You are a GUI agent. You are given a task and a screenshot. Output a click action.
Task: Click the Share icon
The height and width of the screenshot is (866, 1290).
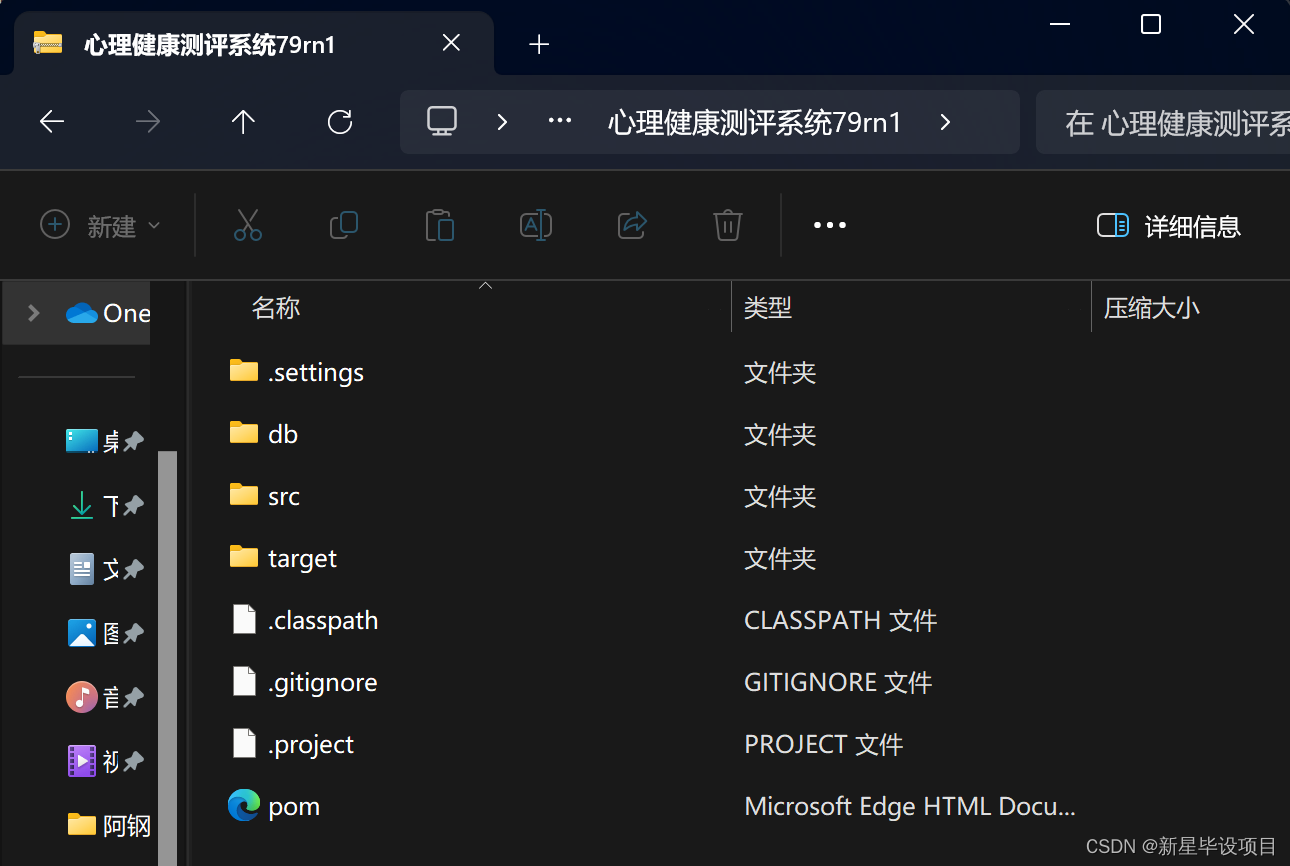[631, 225]
